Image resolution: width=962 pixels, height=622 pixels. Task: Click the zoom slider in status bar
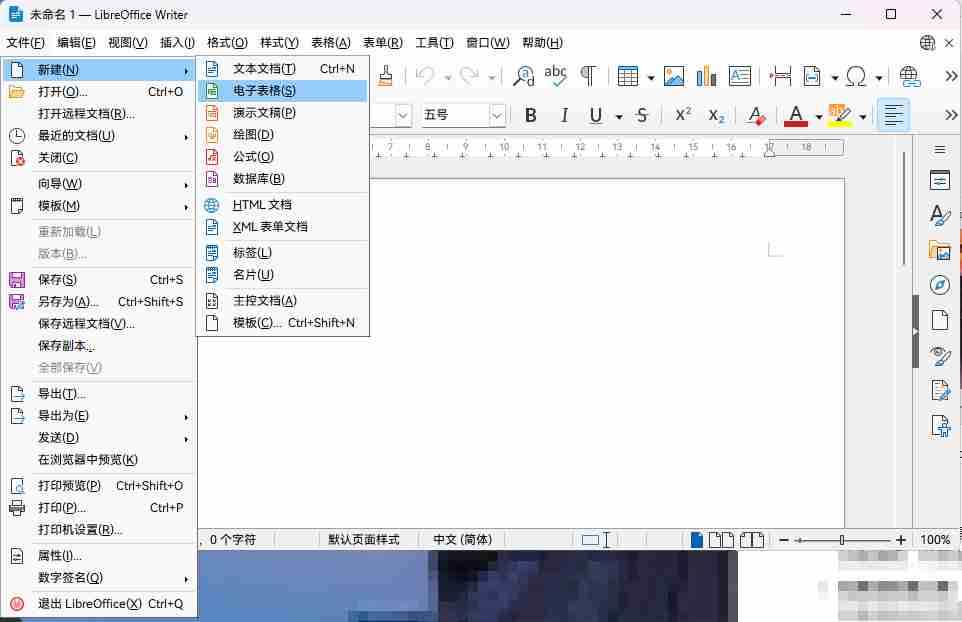click(841, 540)
